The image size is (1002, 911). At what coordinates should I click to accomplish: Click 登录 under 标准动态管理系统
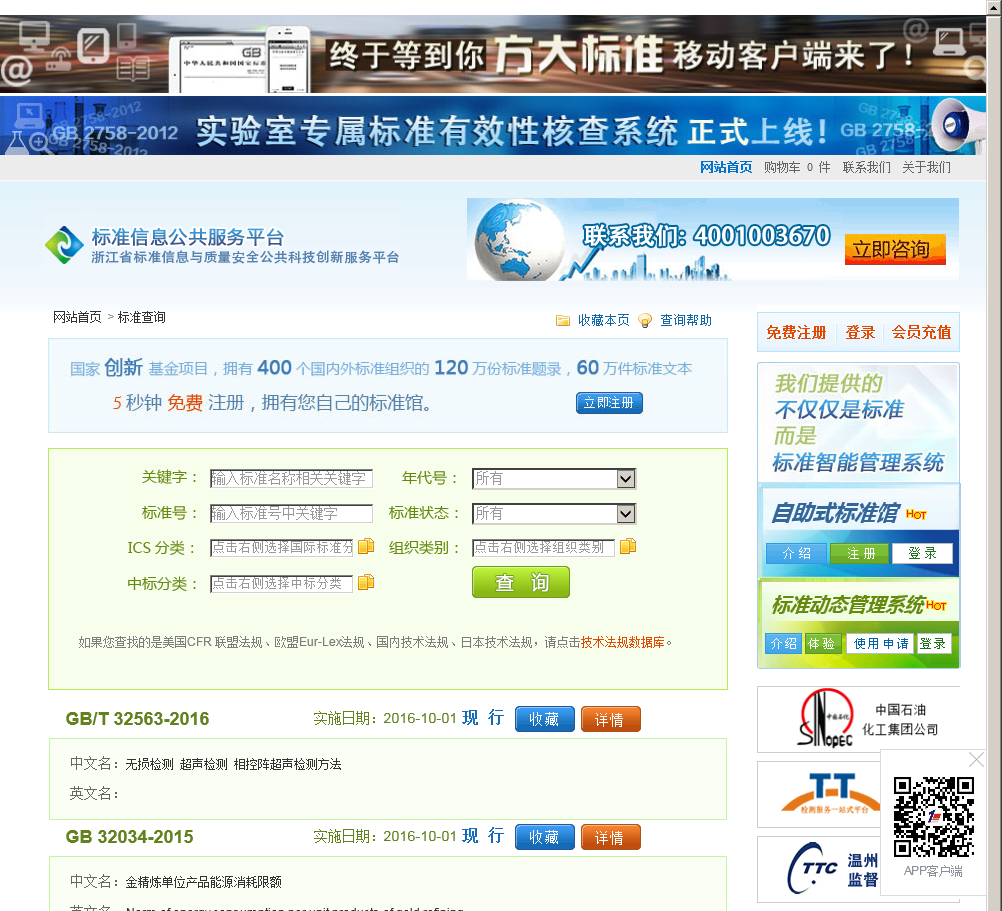click(934, 643)
